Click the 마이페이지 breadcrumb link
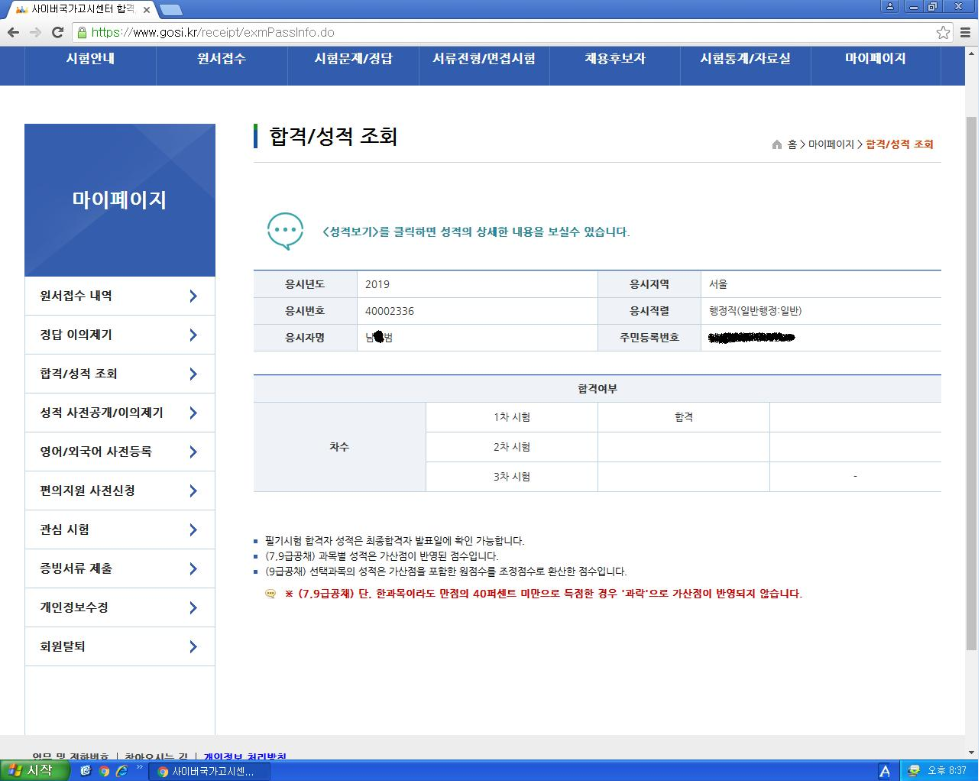979x781 pixels. (831, 145)
